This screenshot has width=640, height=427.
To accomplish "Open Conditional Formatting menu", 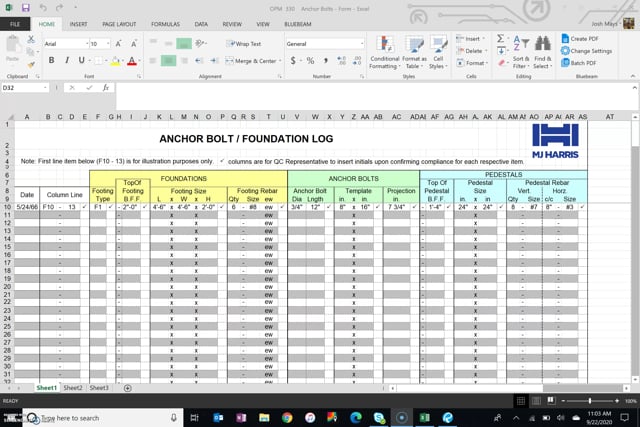I will click(x=384, y=52).
